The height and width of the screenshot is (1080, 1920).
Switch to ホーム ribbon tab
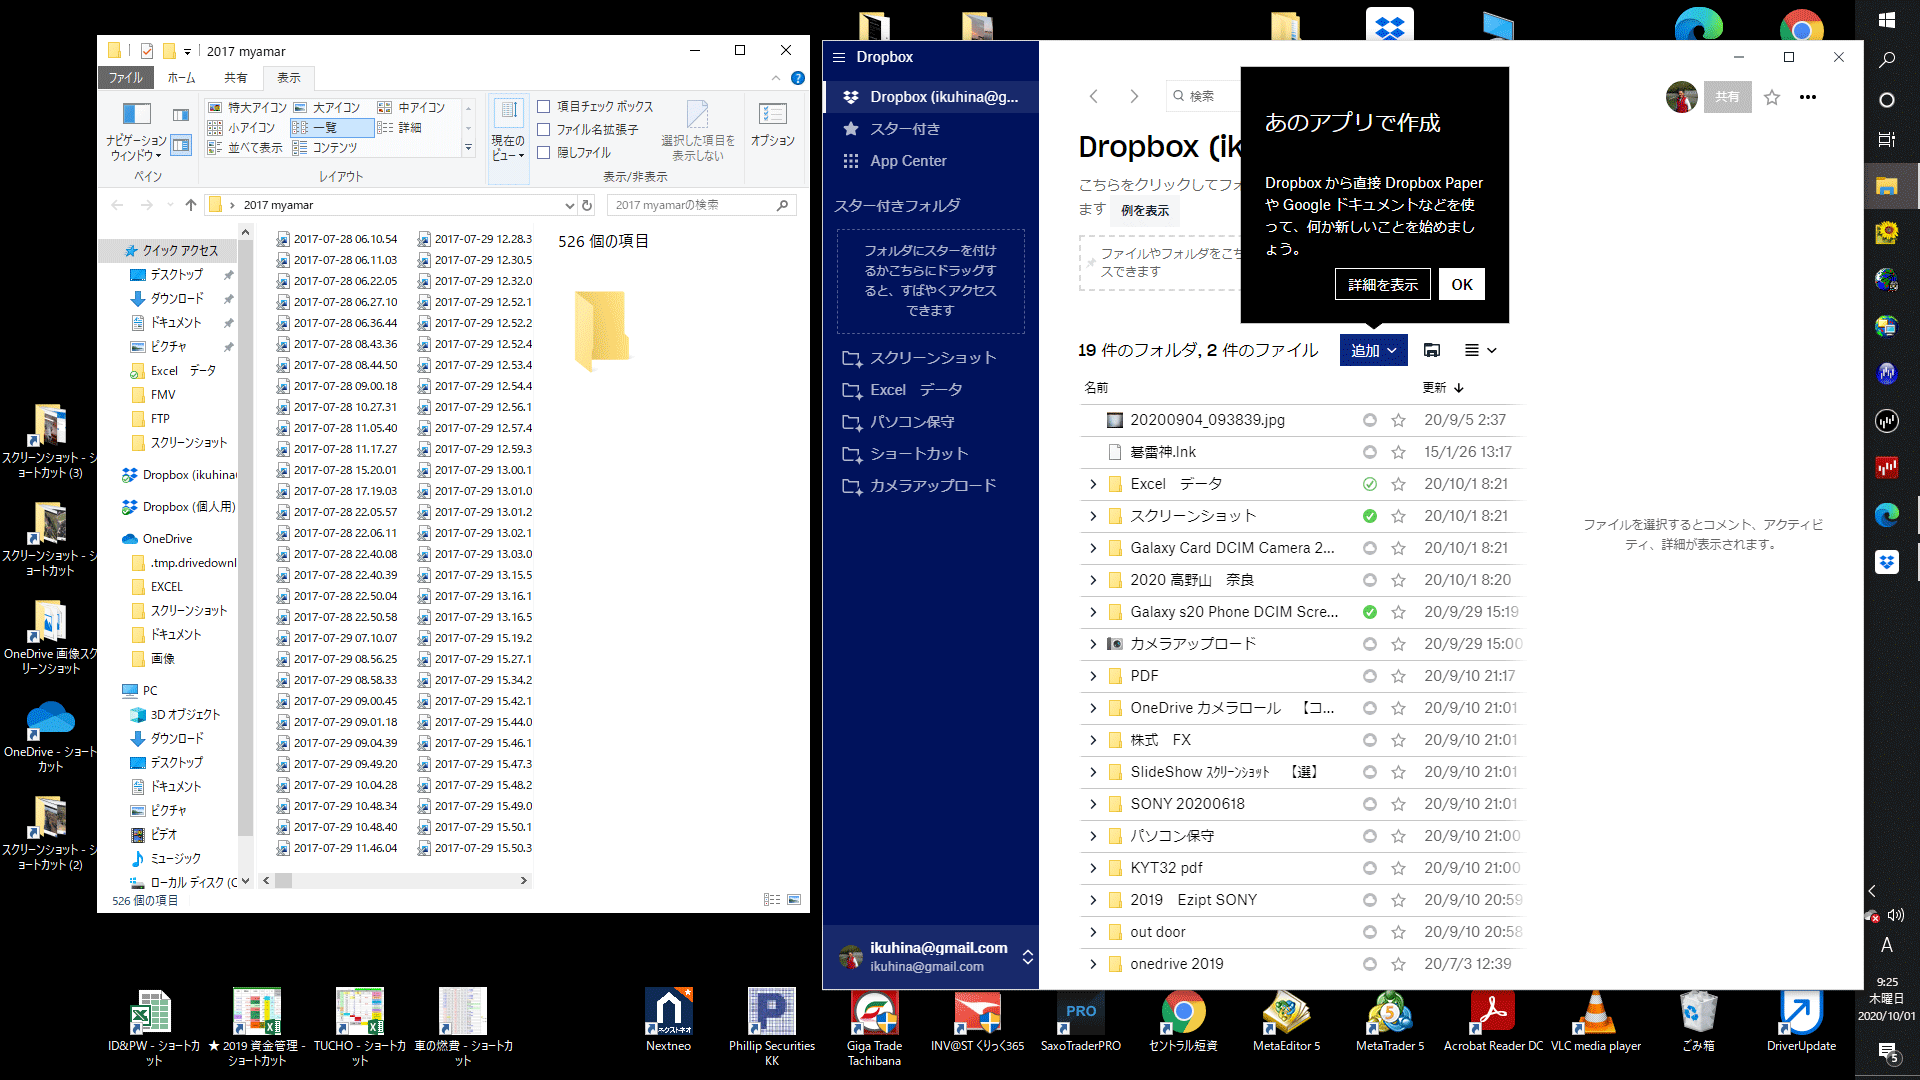(x=181, y=78)
